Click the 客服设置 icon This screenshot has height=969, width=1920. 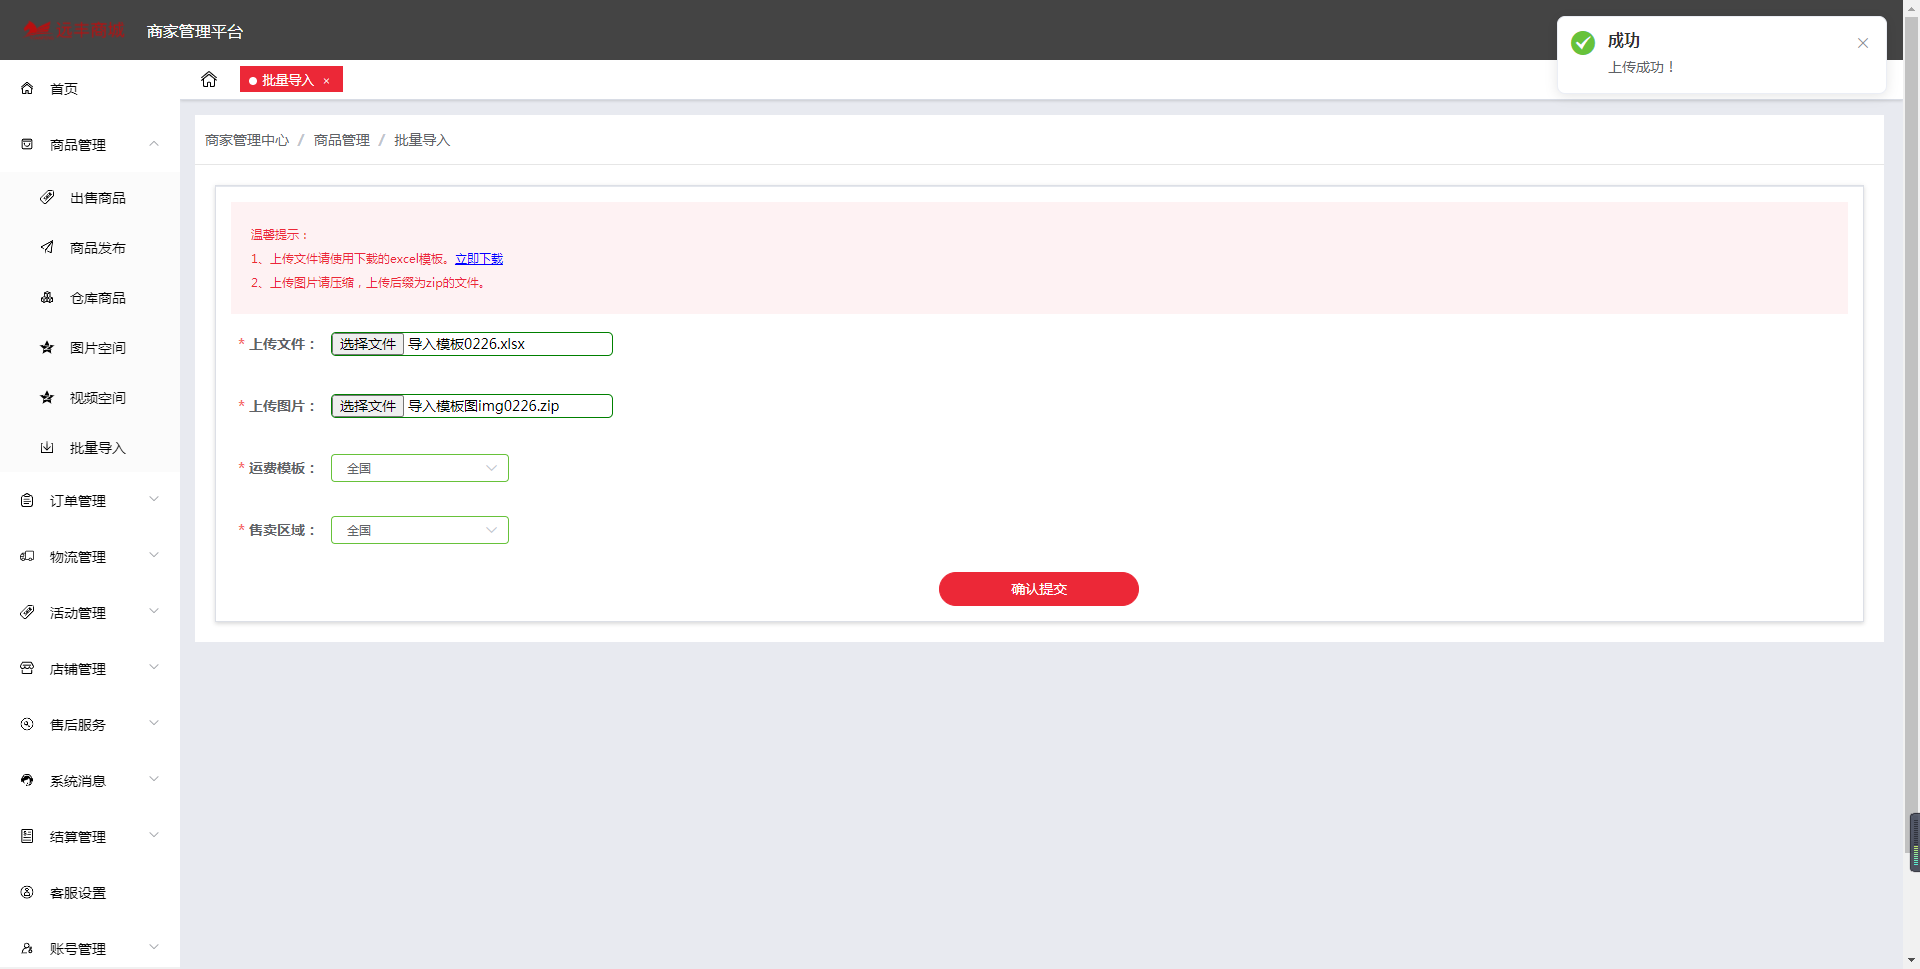pyautogui.click(x=27, y=892)
